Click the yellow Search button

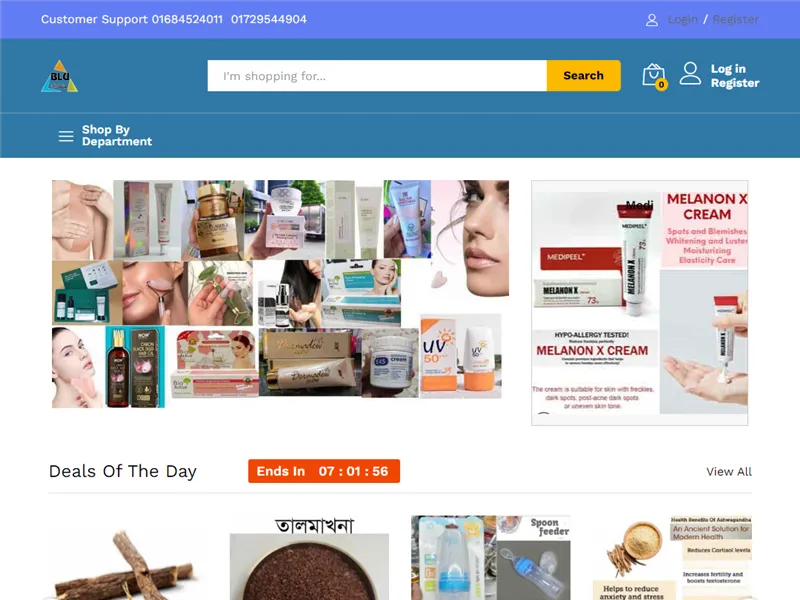click(x=584, y=76)
